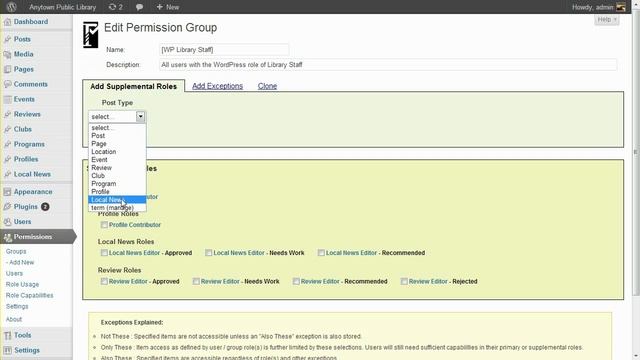640x360 pixels.
Task: Choose Profile from Post Type list
Action: [x=117, y=192]
